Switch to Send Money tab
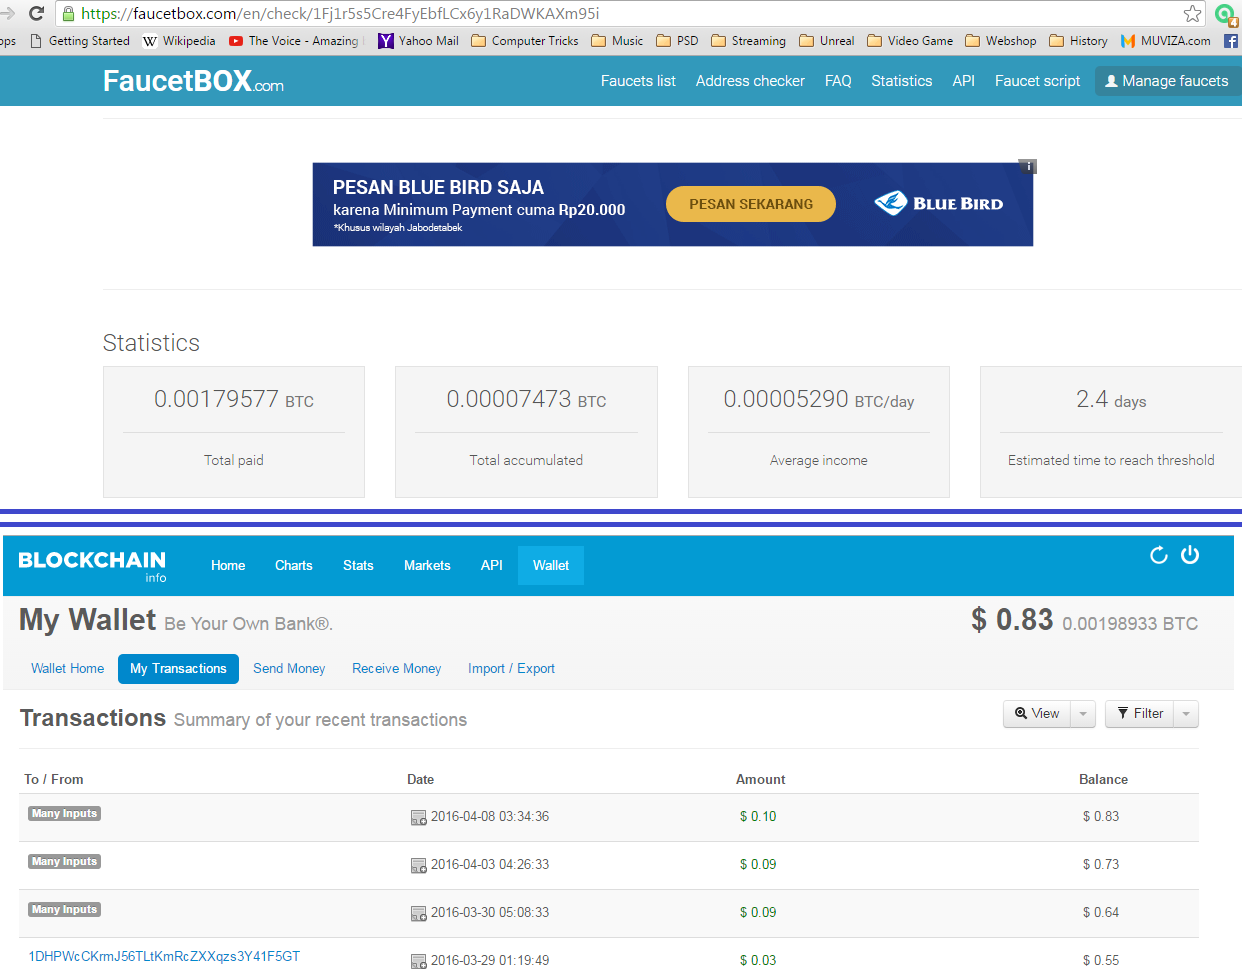 coord(289,669)
